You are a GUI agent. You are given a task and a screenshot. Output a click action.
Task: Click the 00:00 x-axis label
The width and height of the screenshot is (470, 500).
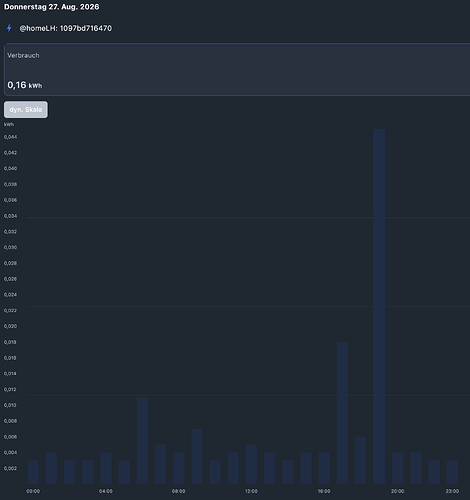coord(33,491)
